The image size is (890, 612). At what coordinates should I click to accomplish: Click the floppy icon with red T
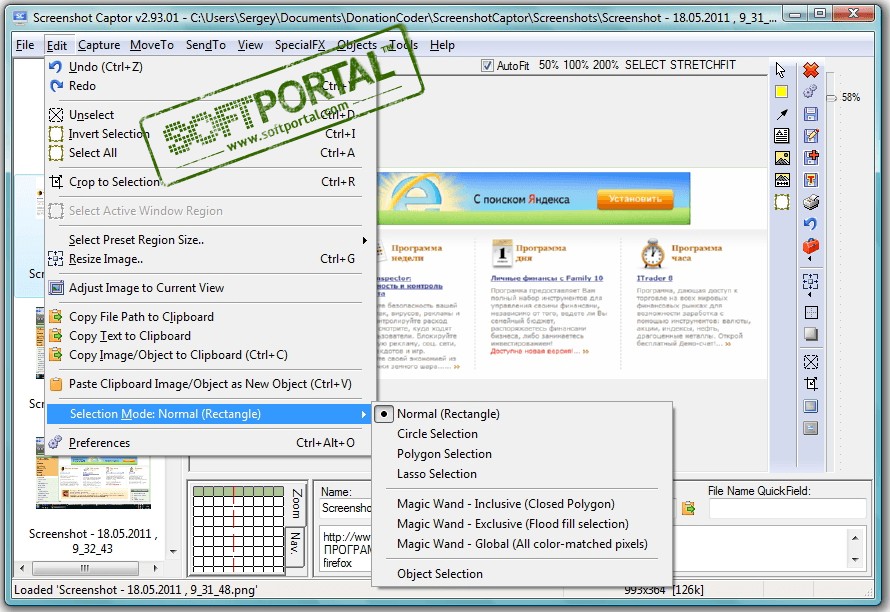(x=811, y=181)
